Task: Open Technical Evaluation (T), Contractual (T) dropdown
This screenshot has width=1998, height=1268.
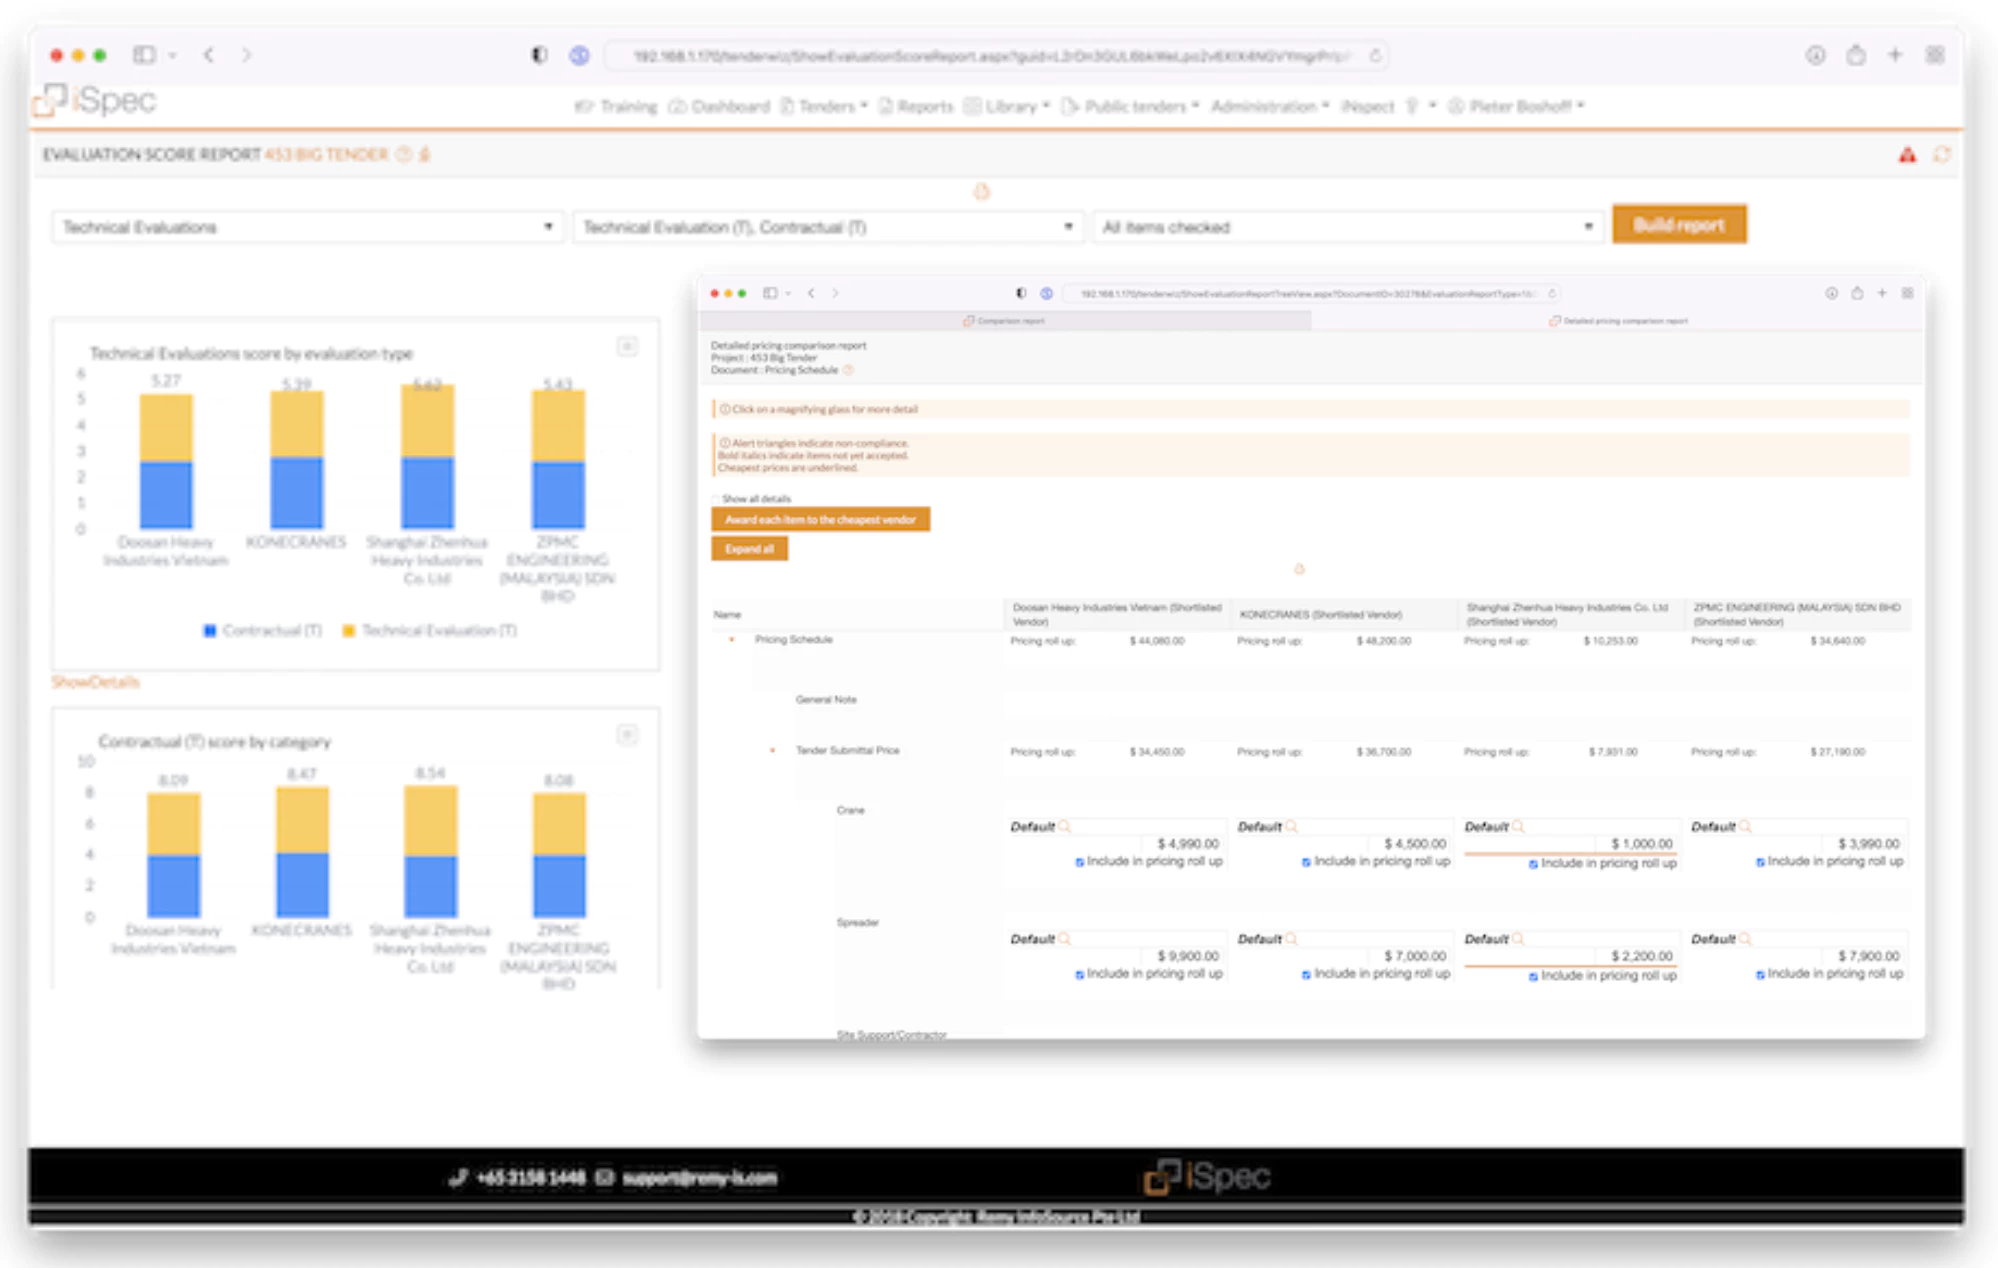Action: pyautogui.click(x=828, y=227)
